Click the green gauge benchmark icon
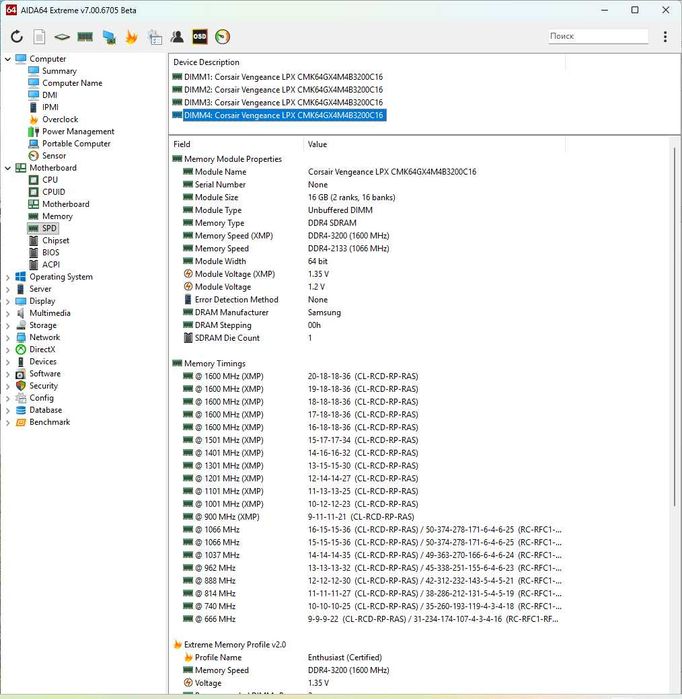Image resolution: width=682 pixels, height=699 pixels. [x=222, y=37]
